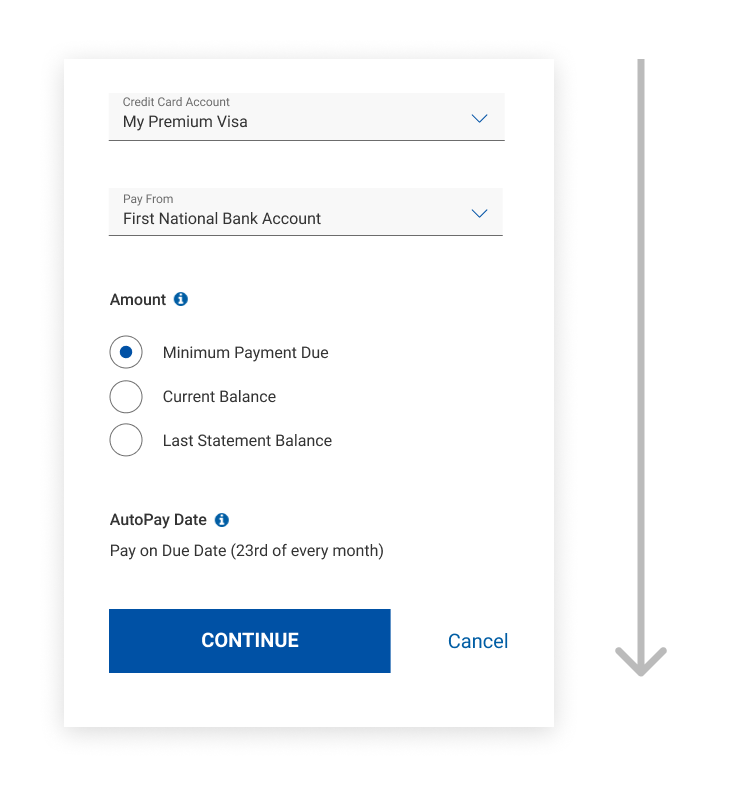
Task: Click the info icon beside AutoPay Date
Action: point(222,520)
